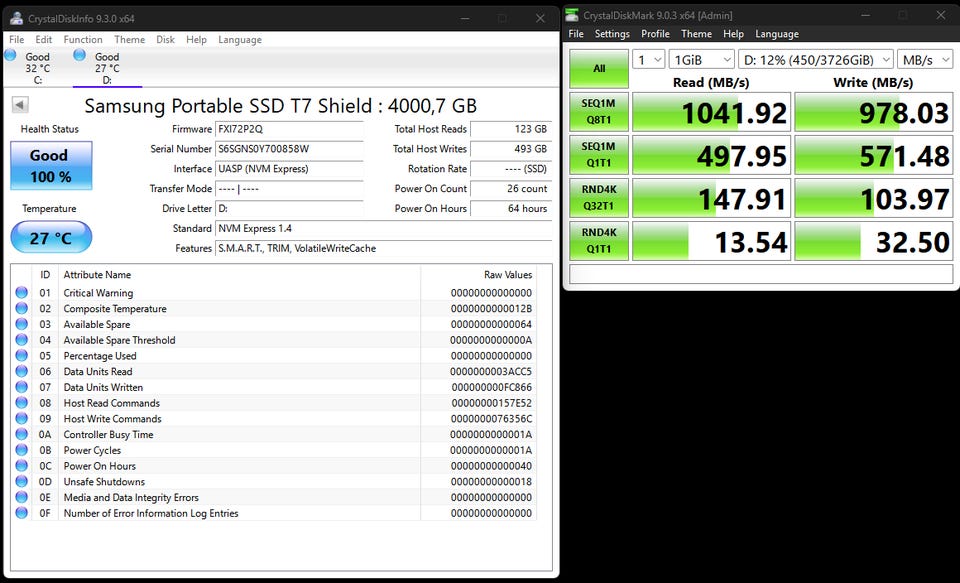Click status icon of Critical Warning row

tap(21, 293)
